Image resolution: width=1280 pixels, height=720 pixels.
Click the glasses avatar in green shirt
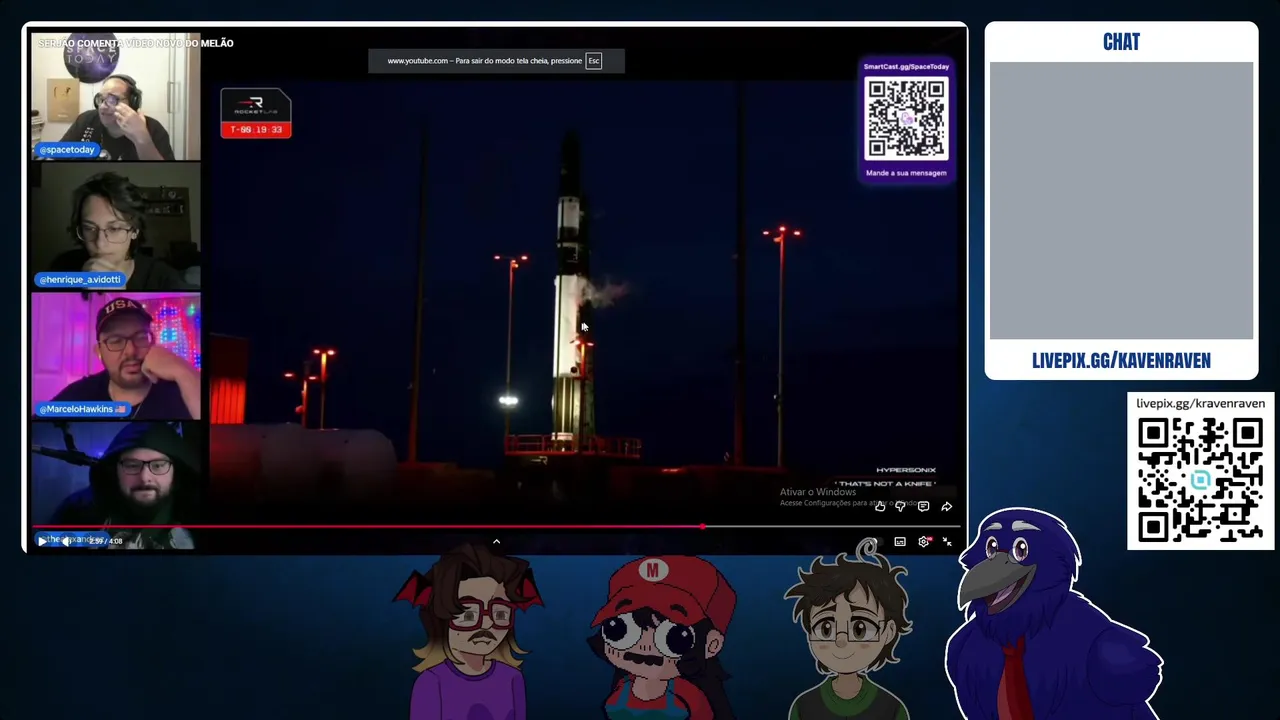[x=848, y=636]
